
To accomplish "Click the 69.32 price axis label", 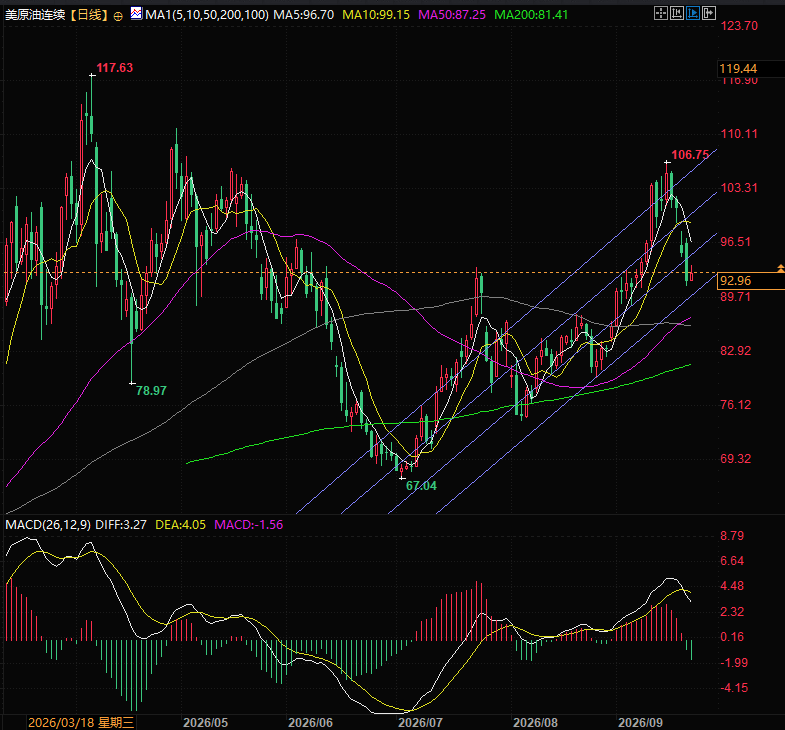I will [735, 459].
